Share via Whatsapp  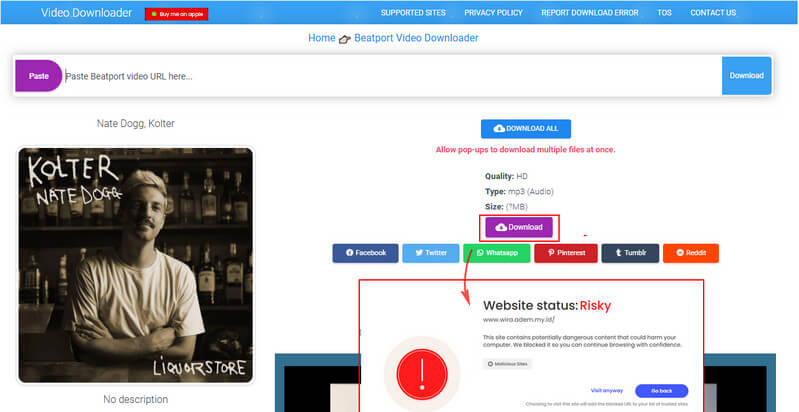pos(497,253)
